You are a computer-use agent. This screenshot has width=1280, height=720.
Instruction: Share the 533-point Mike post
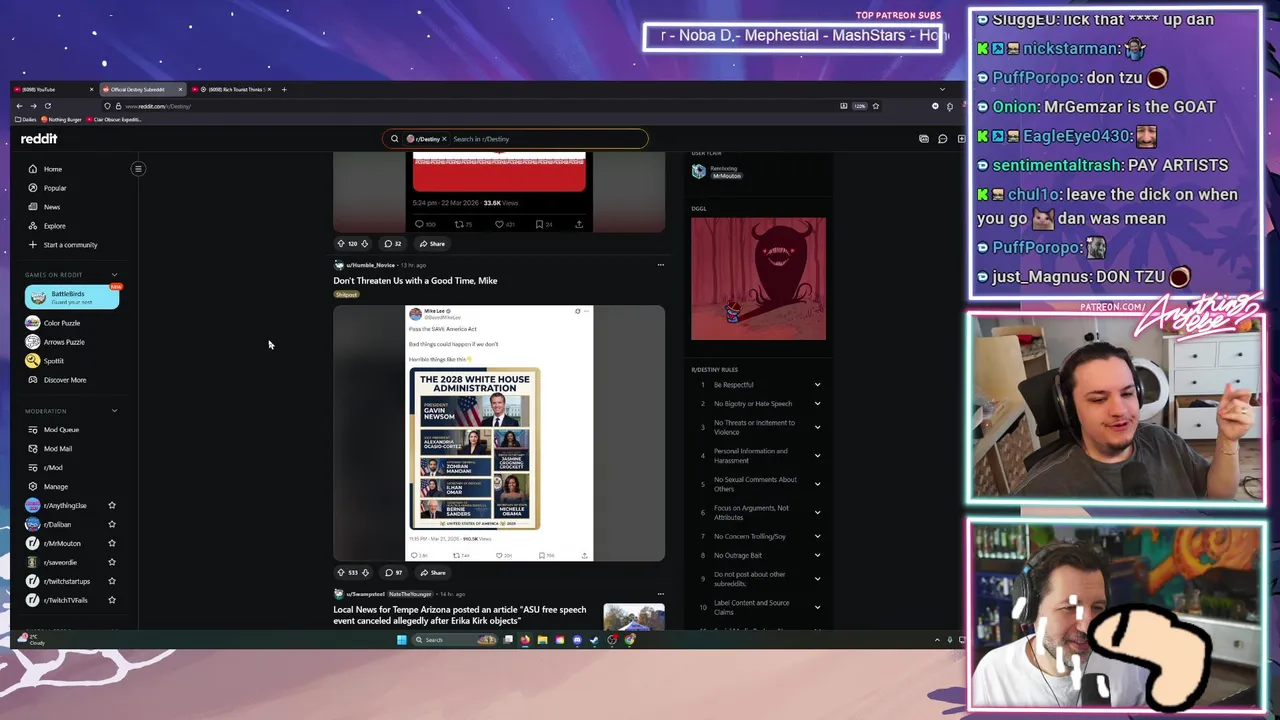[x=433, y=573]
